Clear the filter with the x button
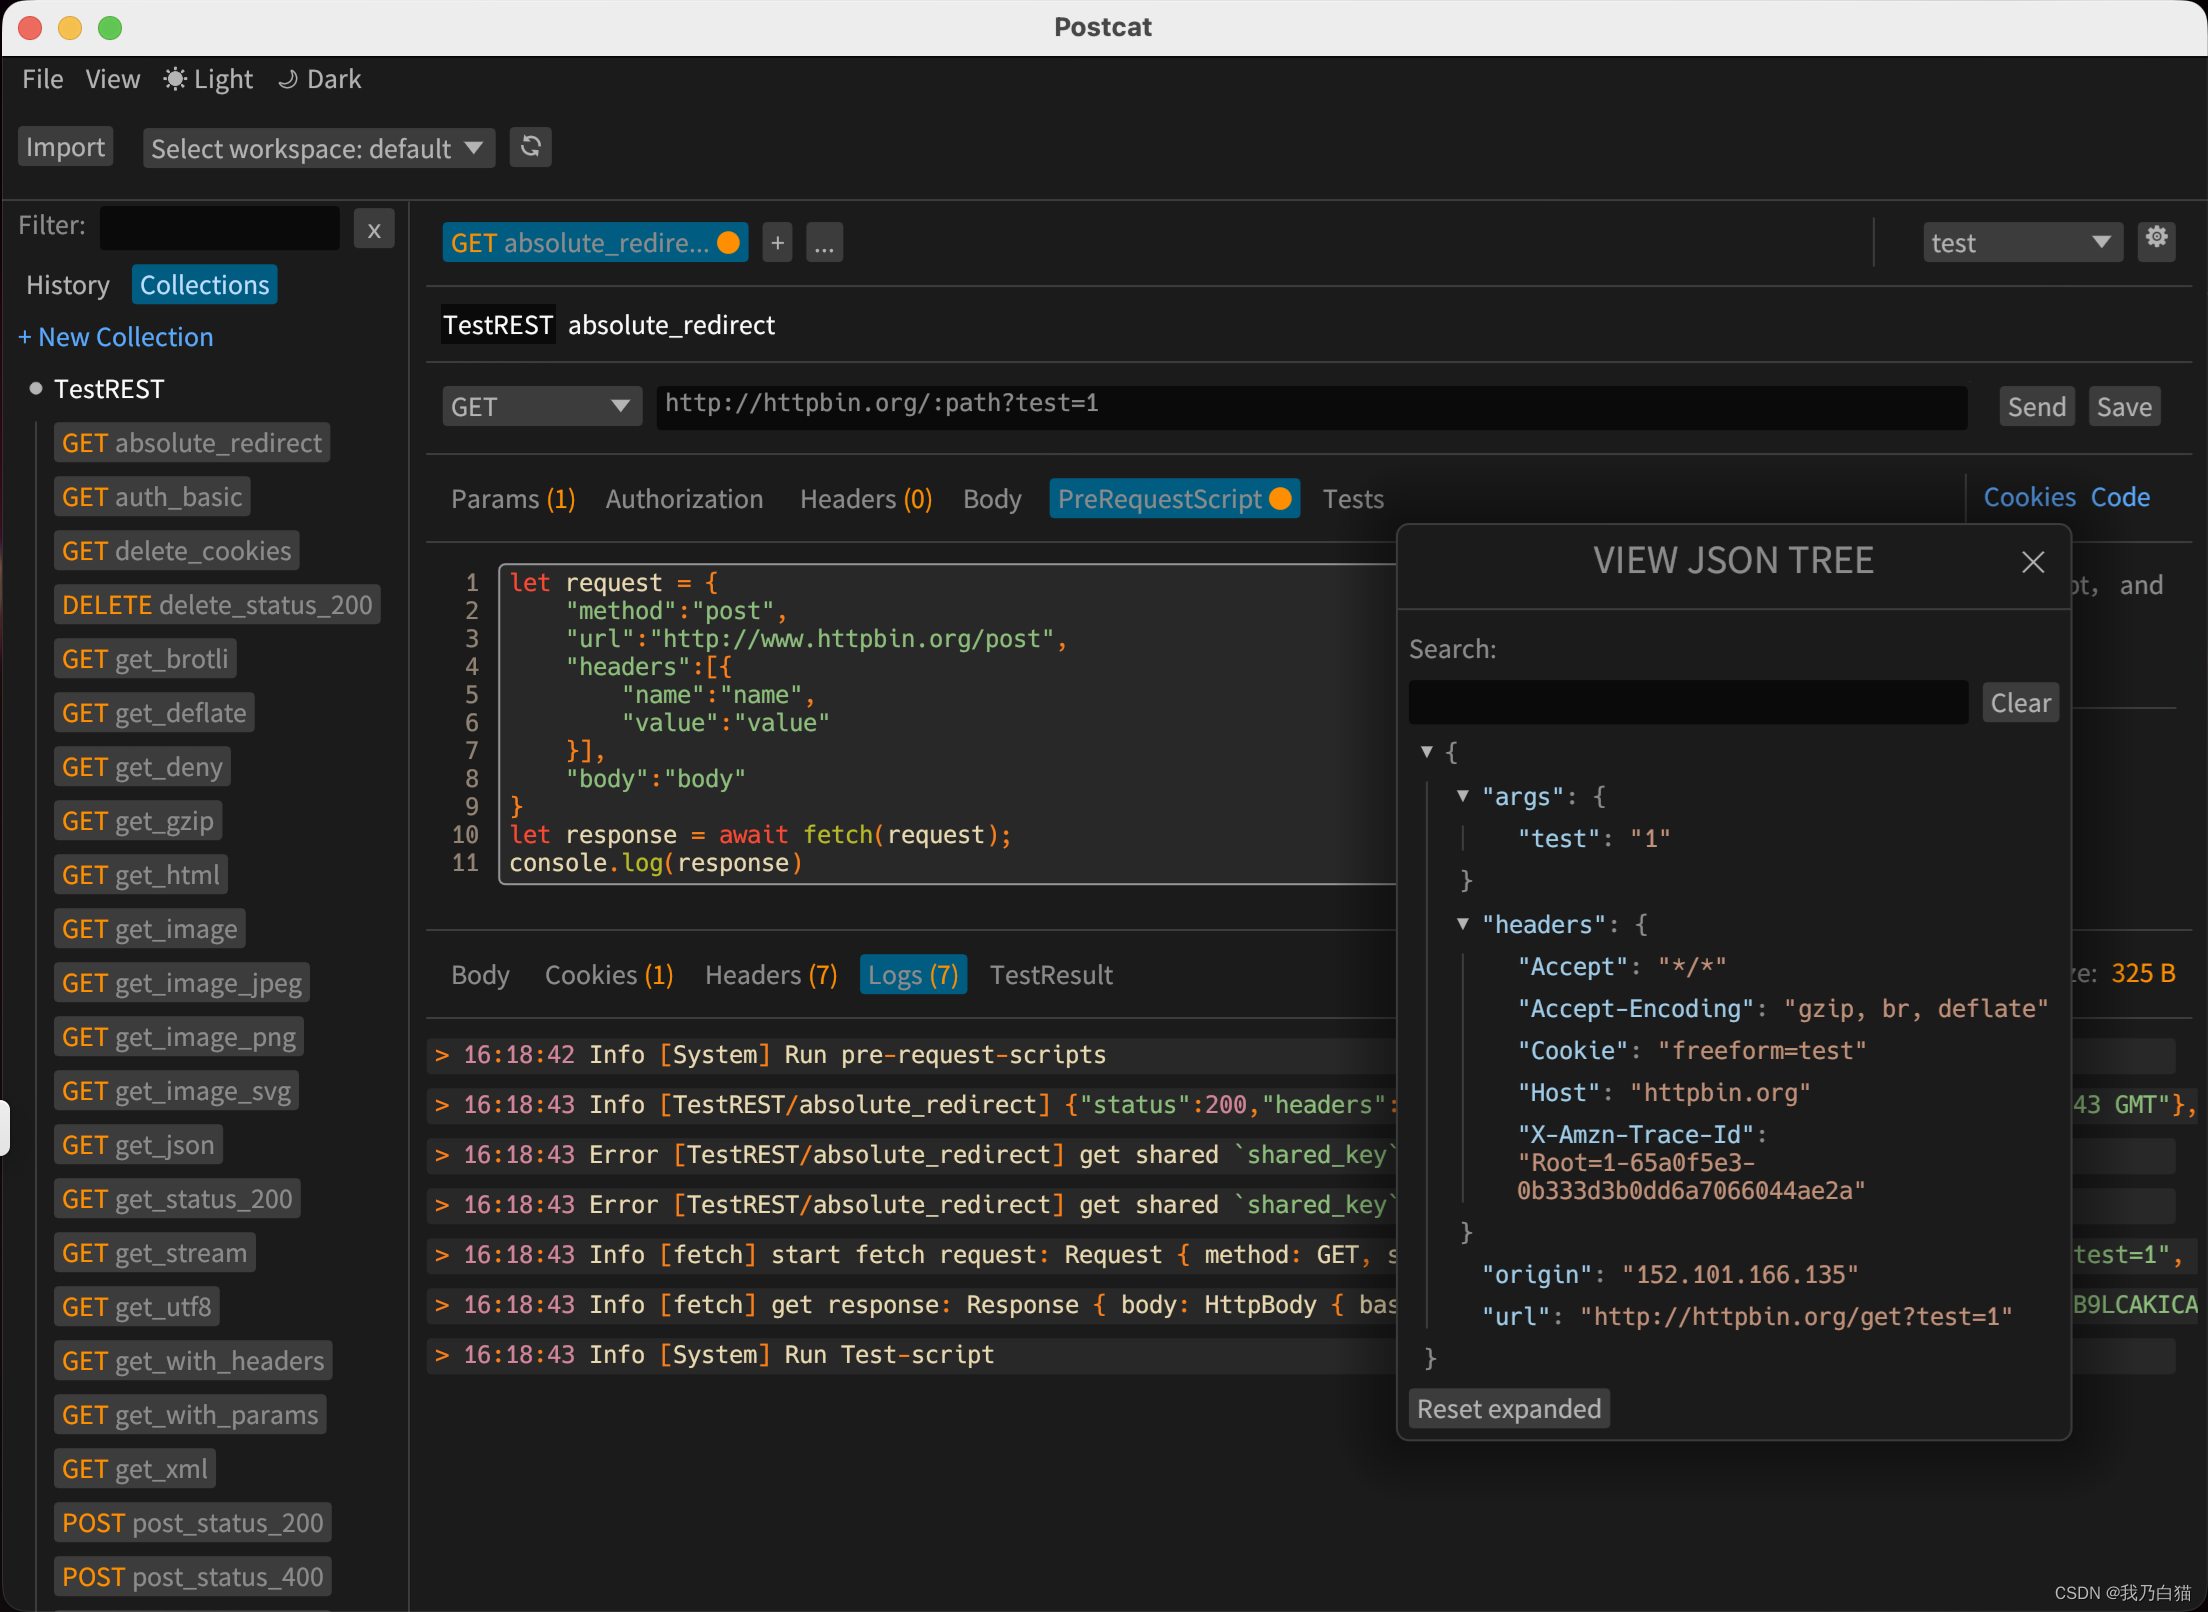The image size is (2208, 1612). click(374, 230)
